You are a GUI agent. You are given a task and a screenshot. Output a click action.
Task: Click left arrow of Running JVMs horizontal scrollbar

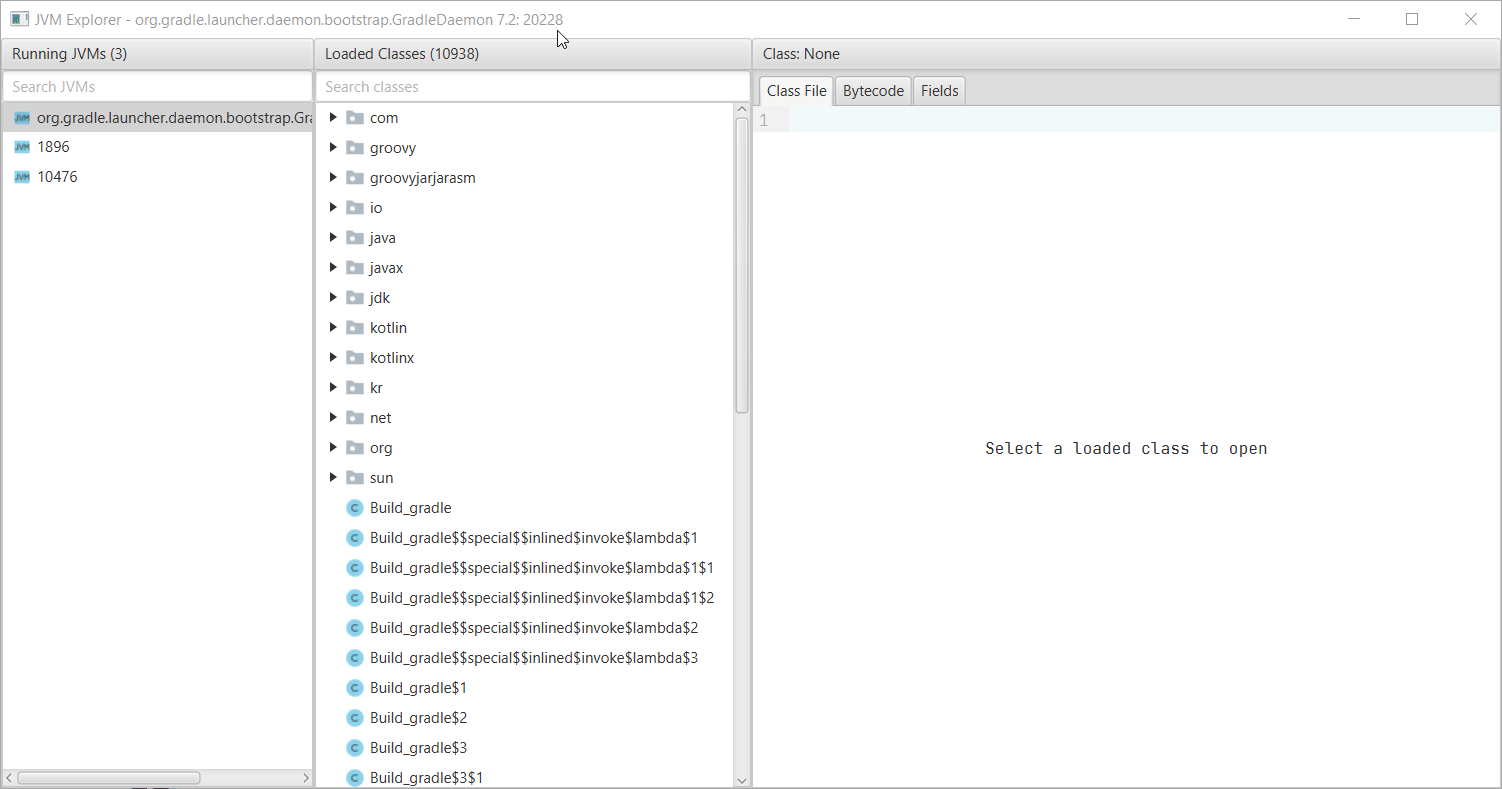tap(9, 778)
